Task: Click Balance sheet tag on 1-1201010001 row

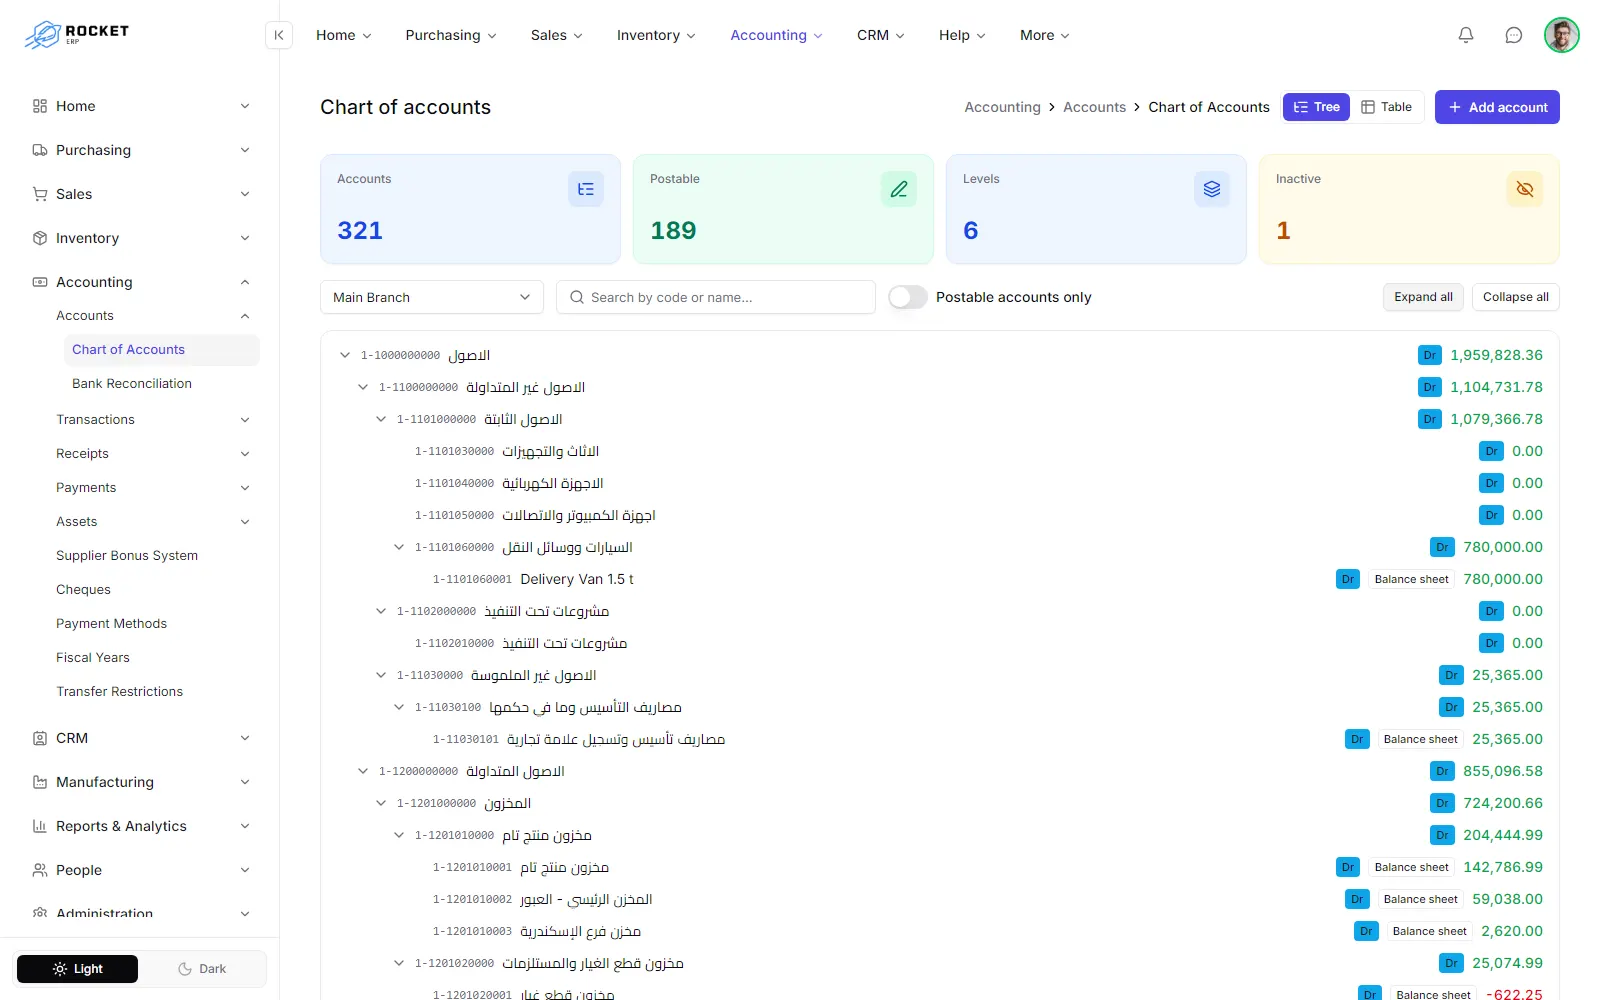Action: 1411,867
